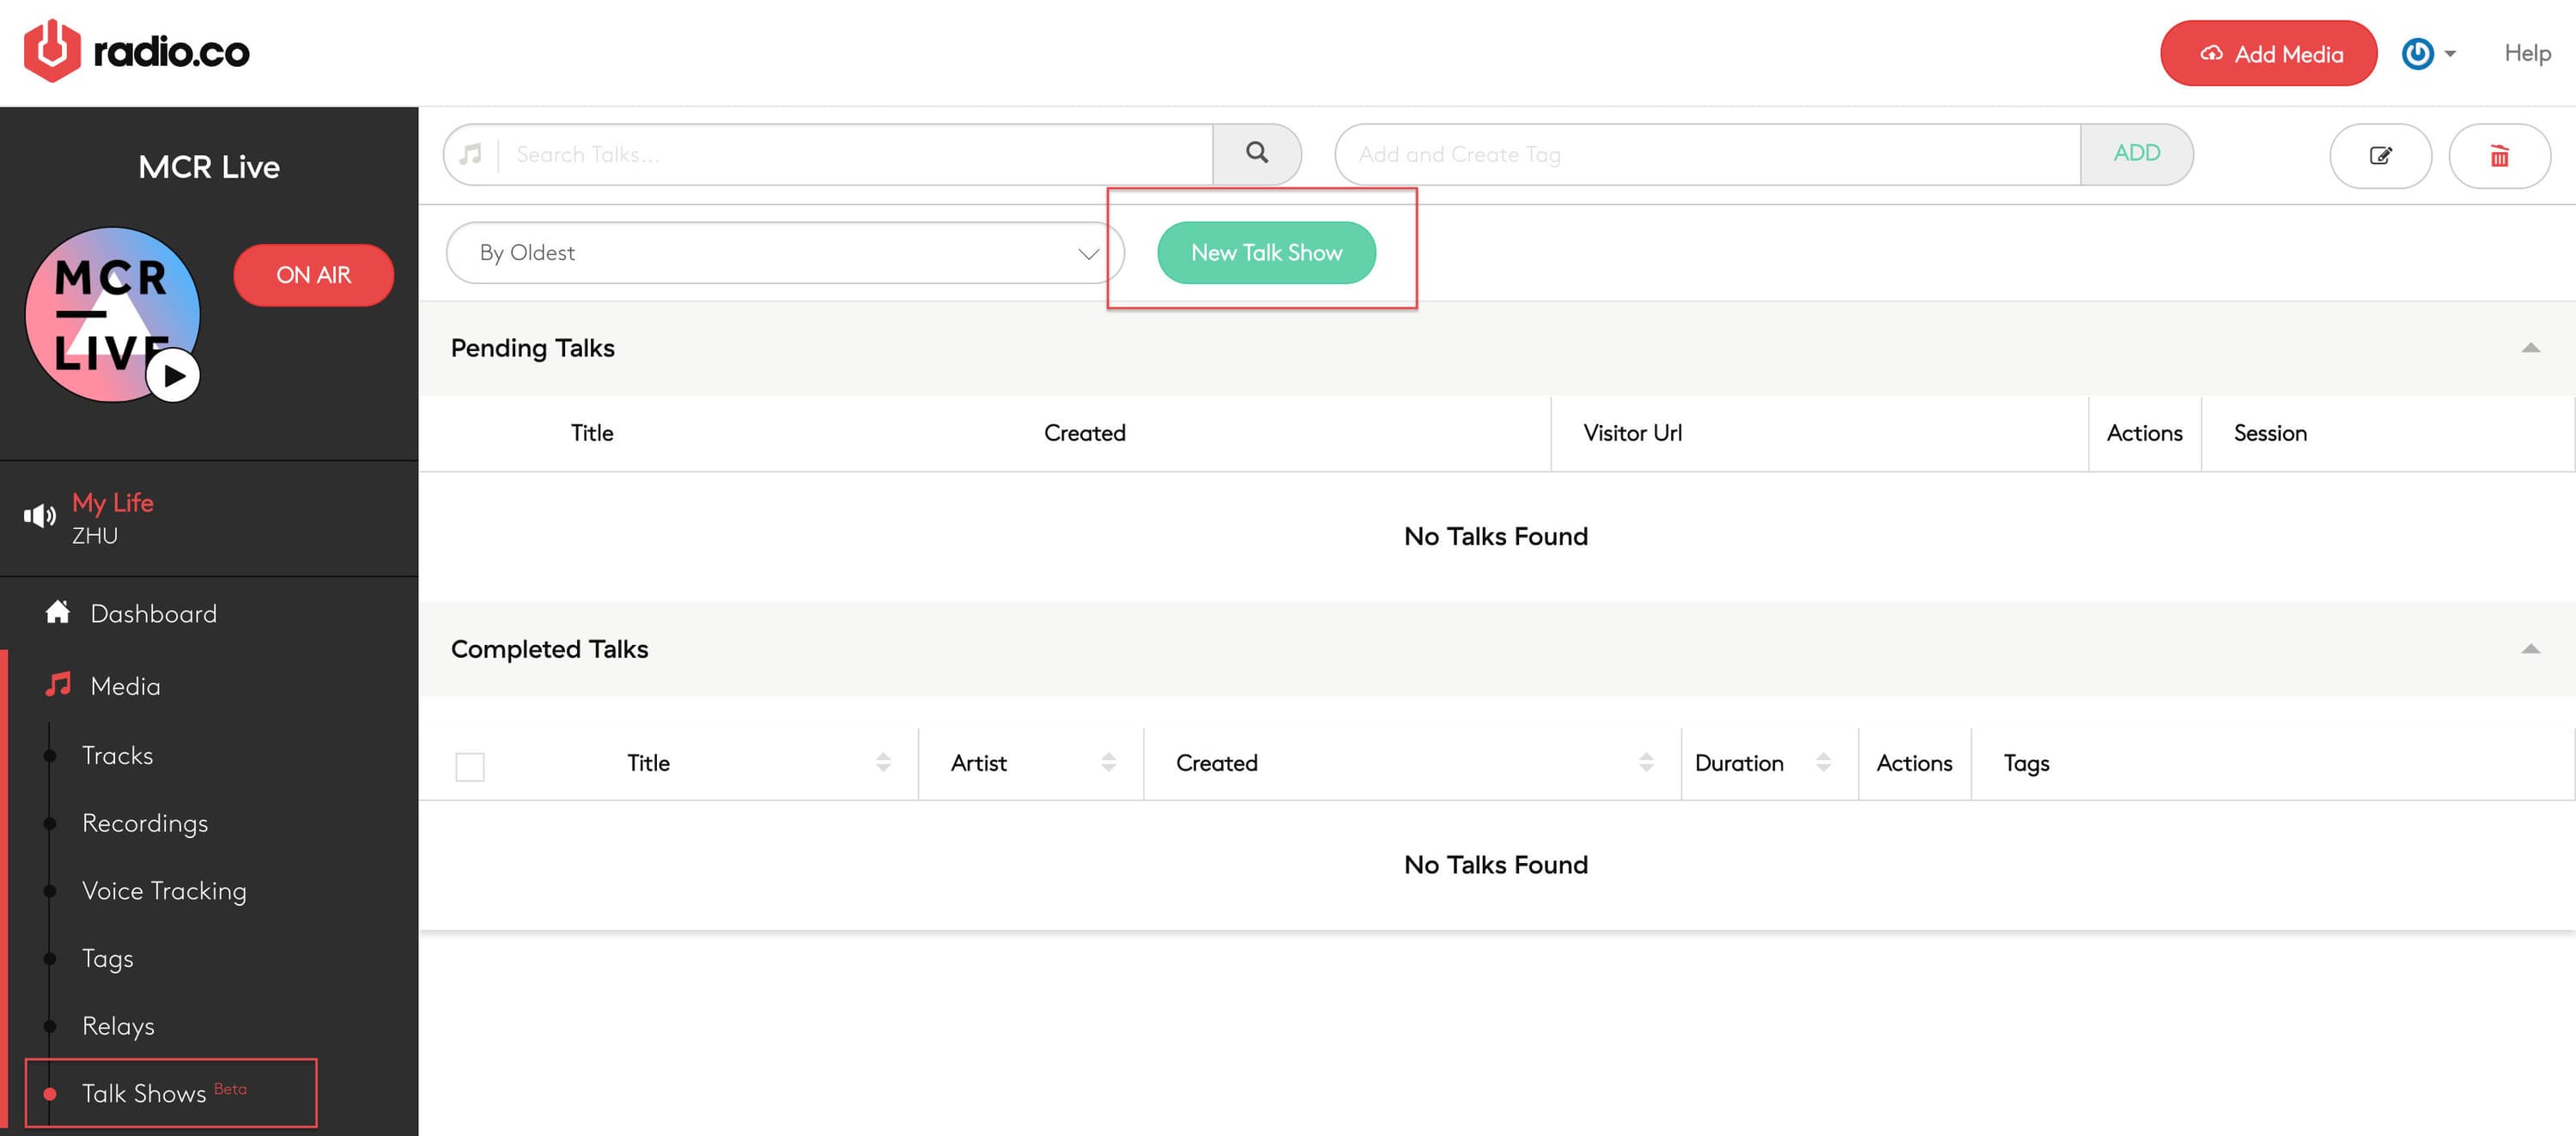Screen dimensions: 2576x1136
Task: Open the By Oldest sort dropdown
Action: (785, 253)
